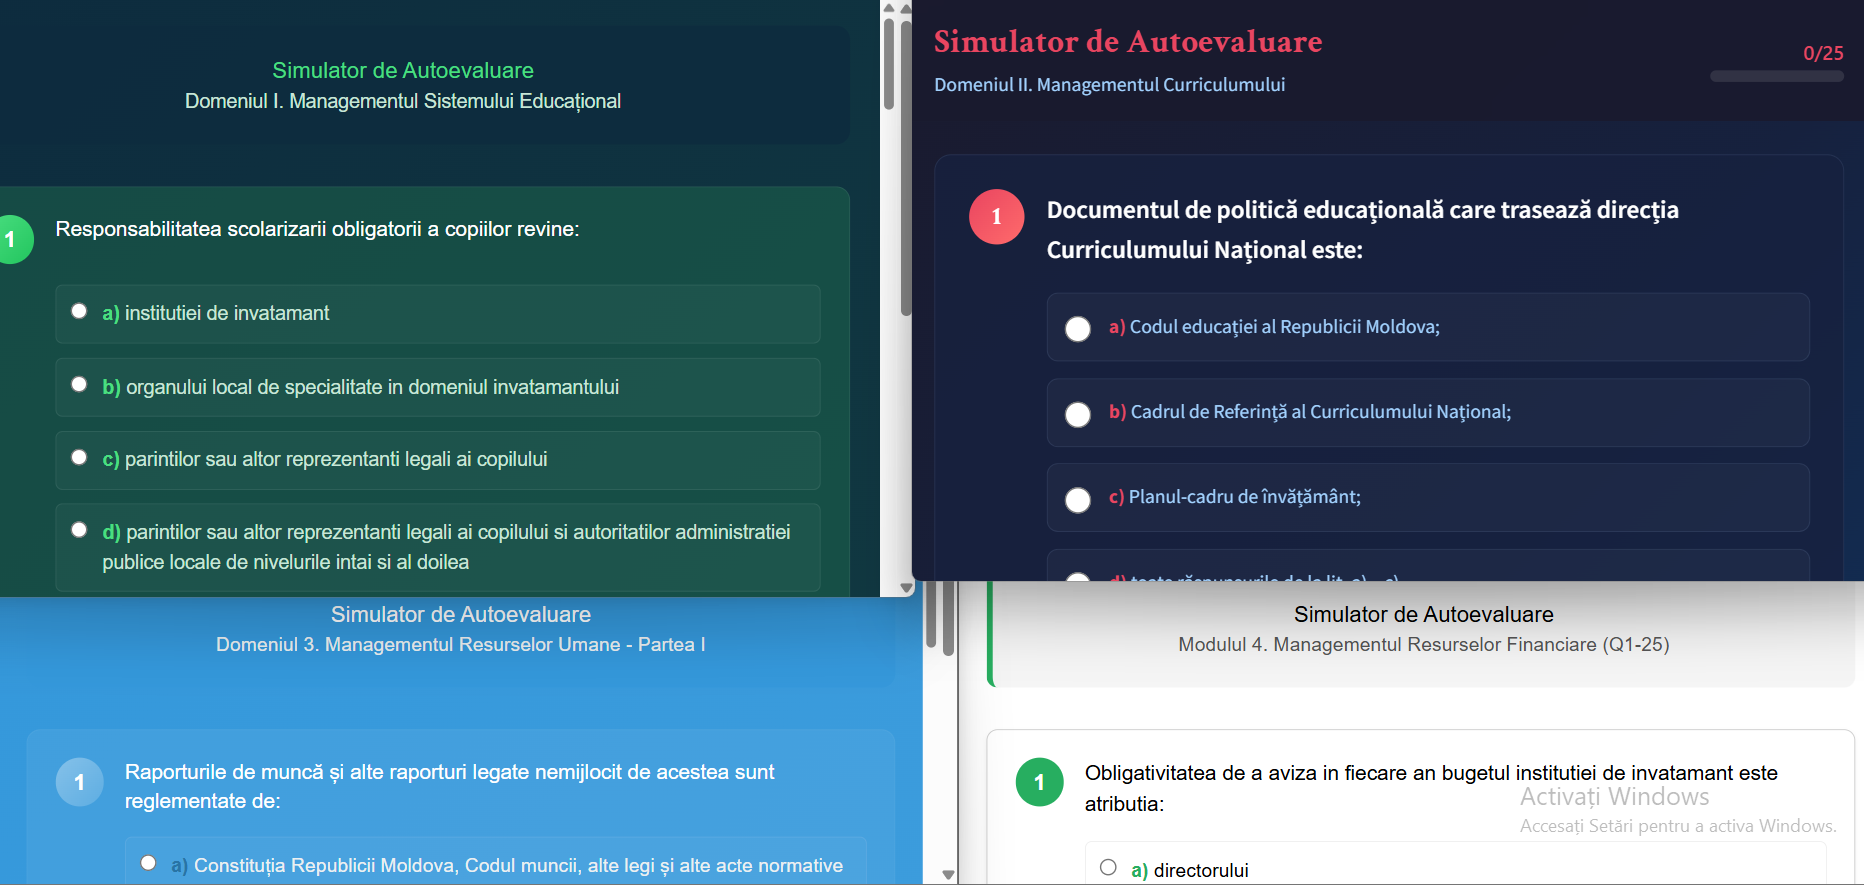Pick c) Planul-cadru de învățământ
This screenshot has height=885, width=1864.
click(x=1078, y=499)
